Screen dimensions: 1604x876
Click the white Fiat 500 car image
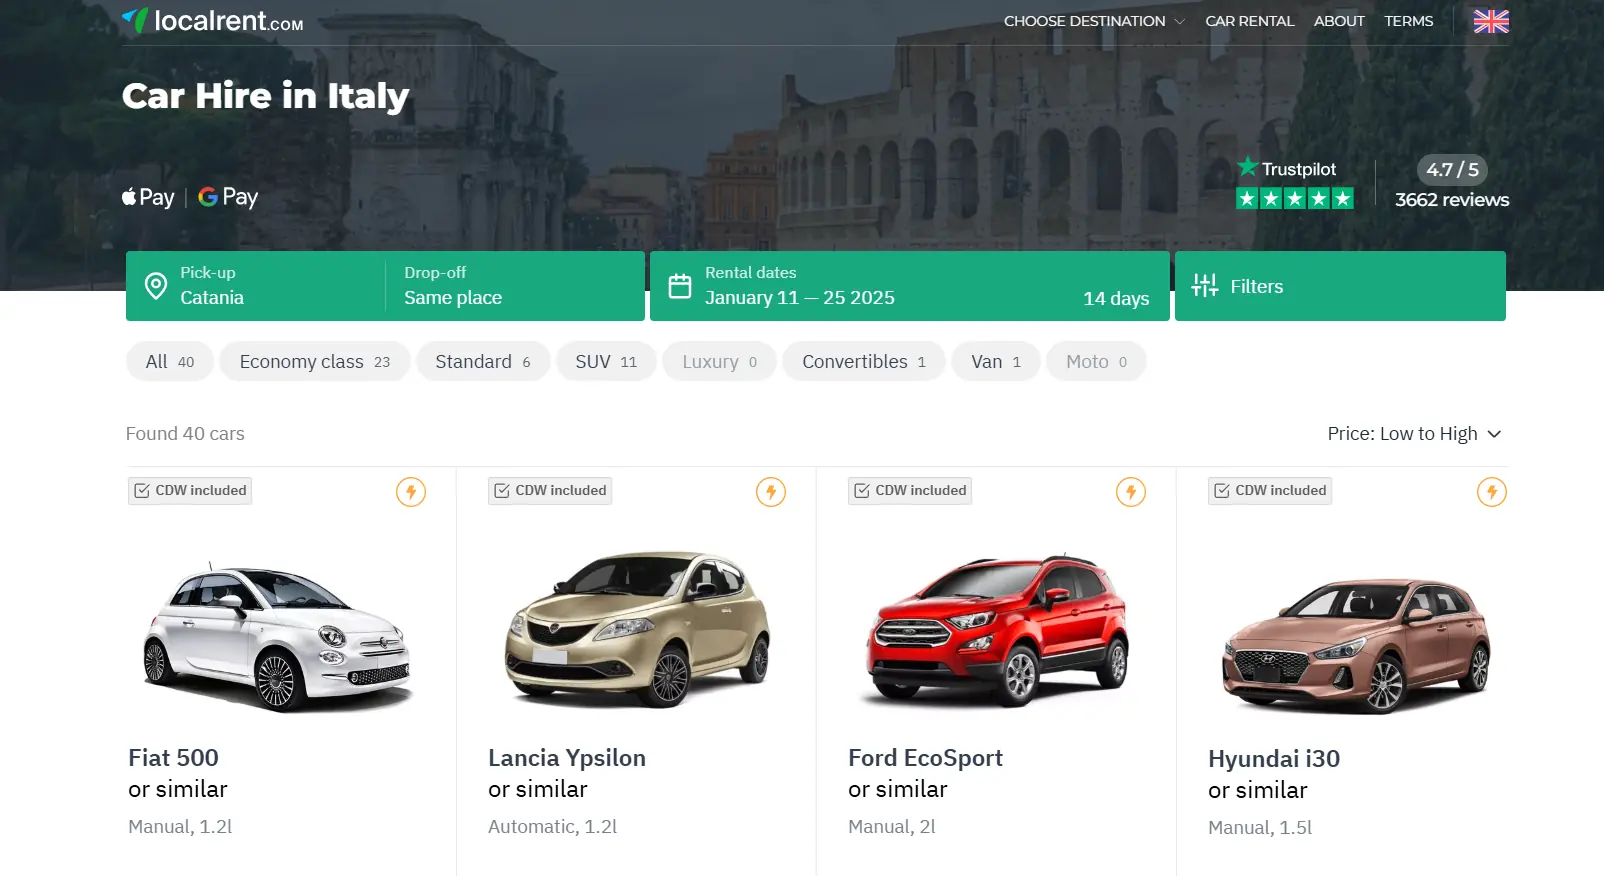coord(277,636)
